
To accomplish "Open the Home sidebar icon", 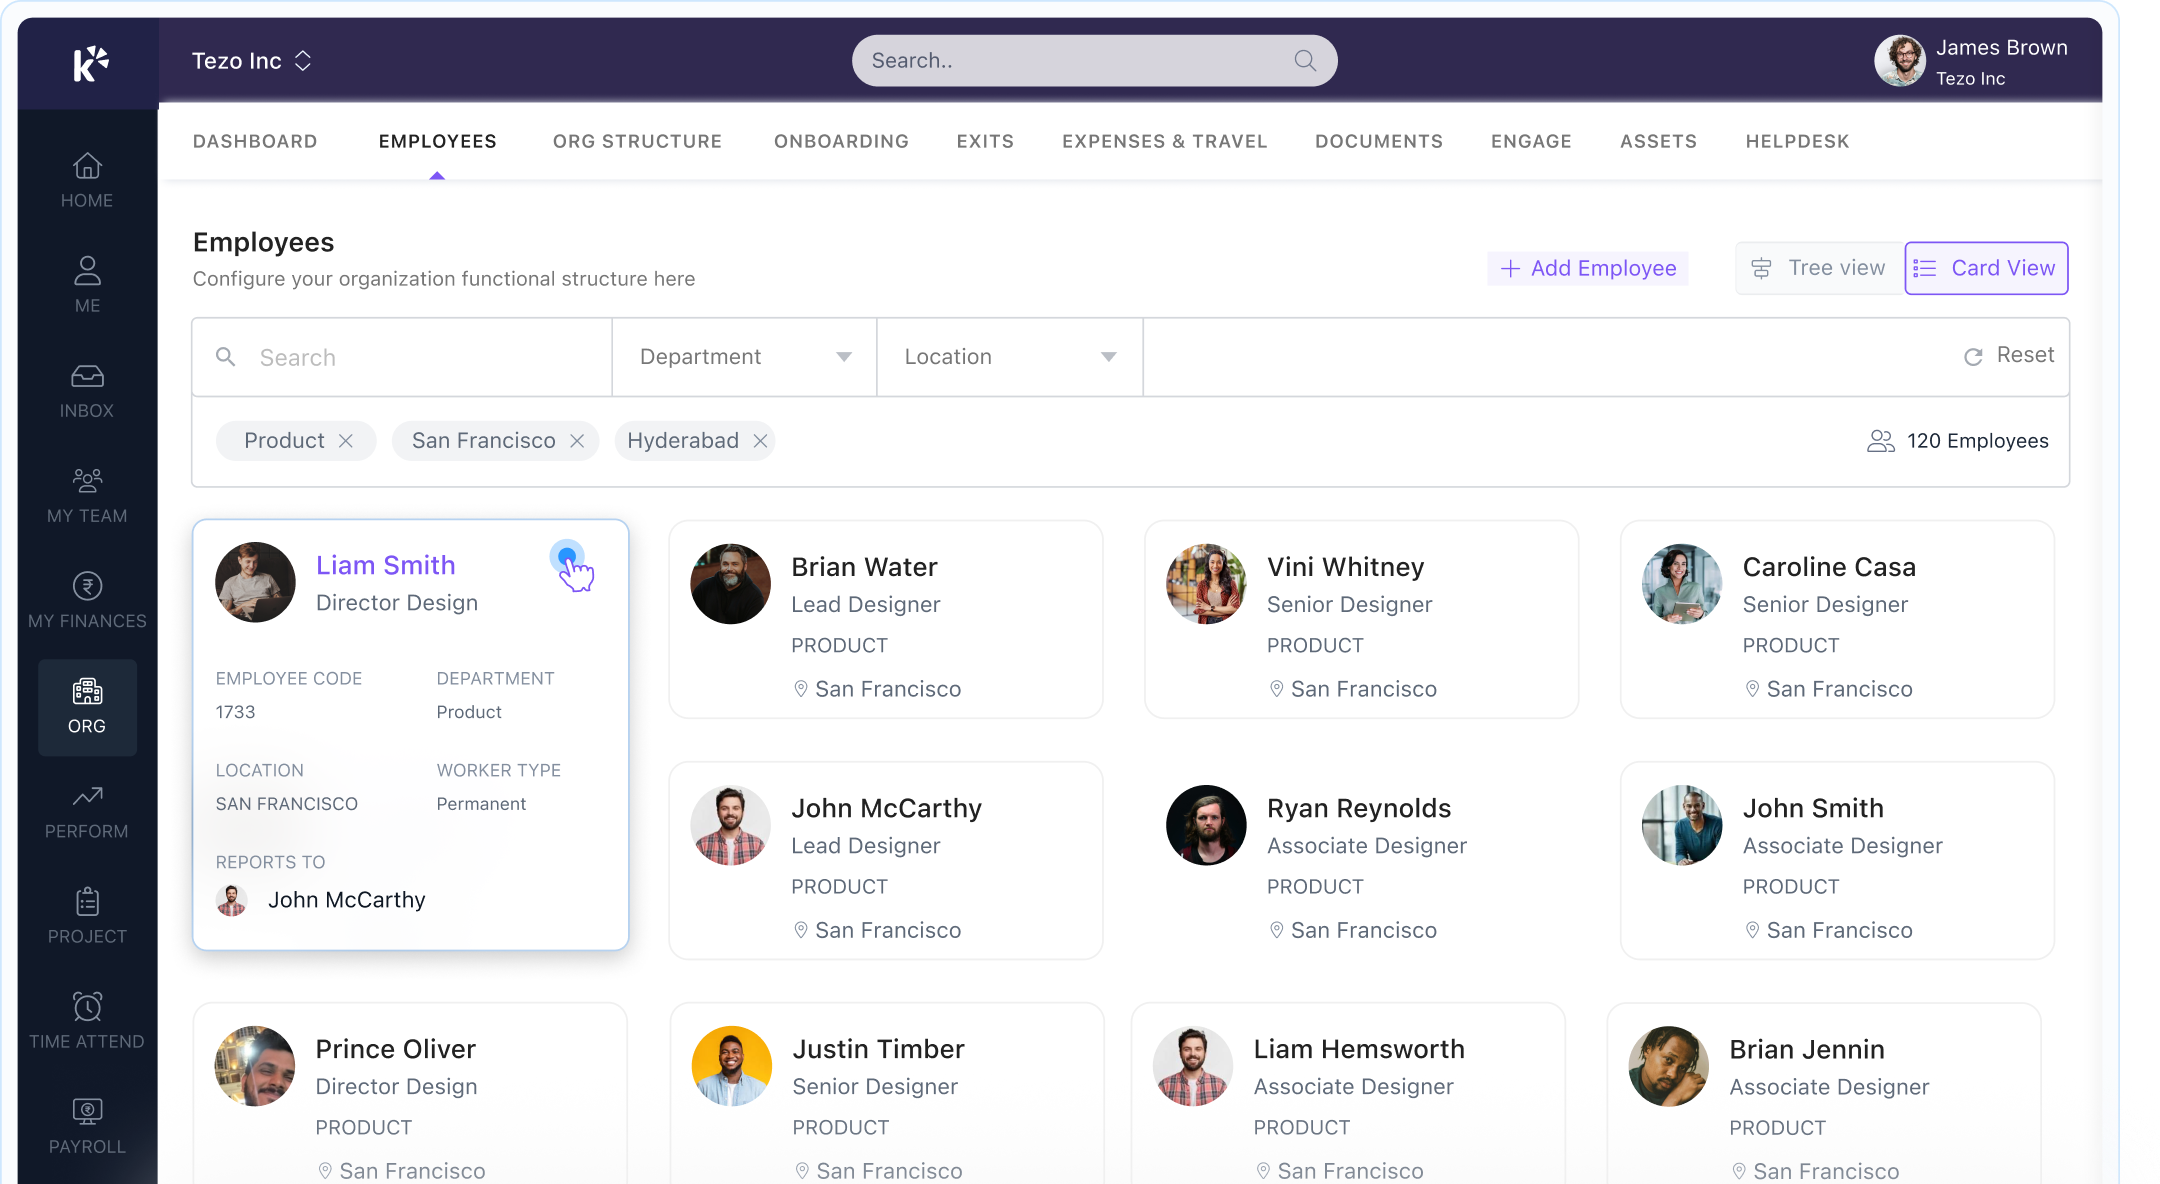I will tap(87, 166).
